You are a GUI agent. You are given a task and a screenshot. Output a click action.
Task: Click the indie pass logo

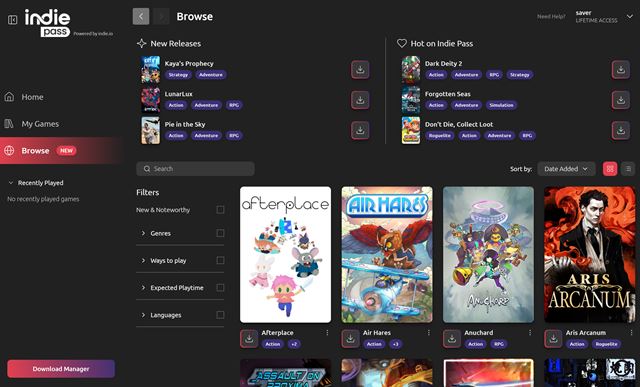(x=47, y=23)
